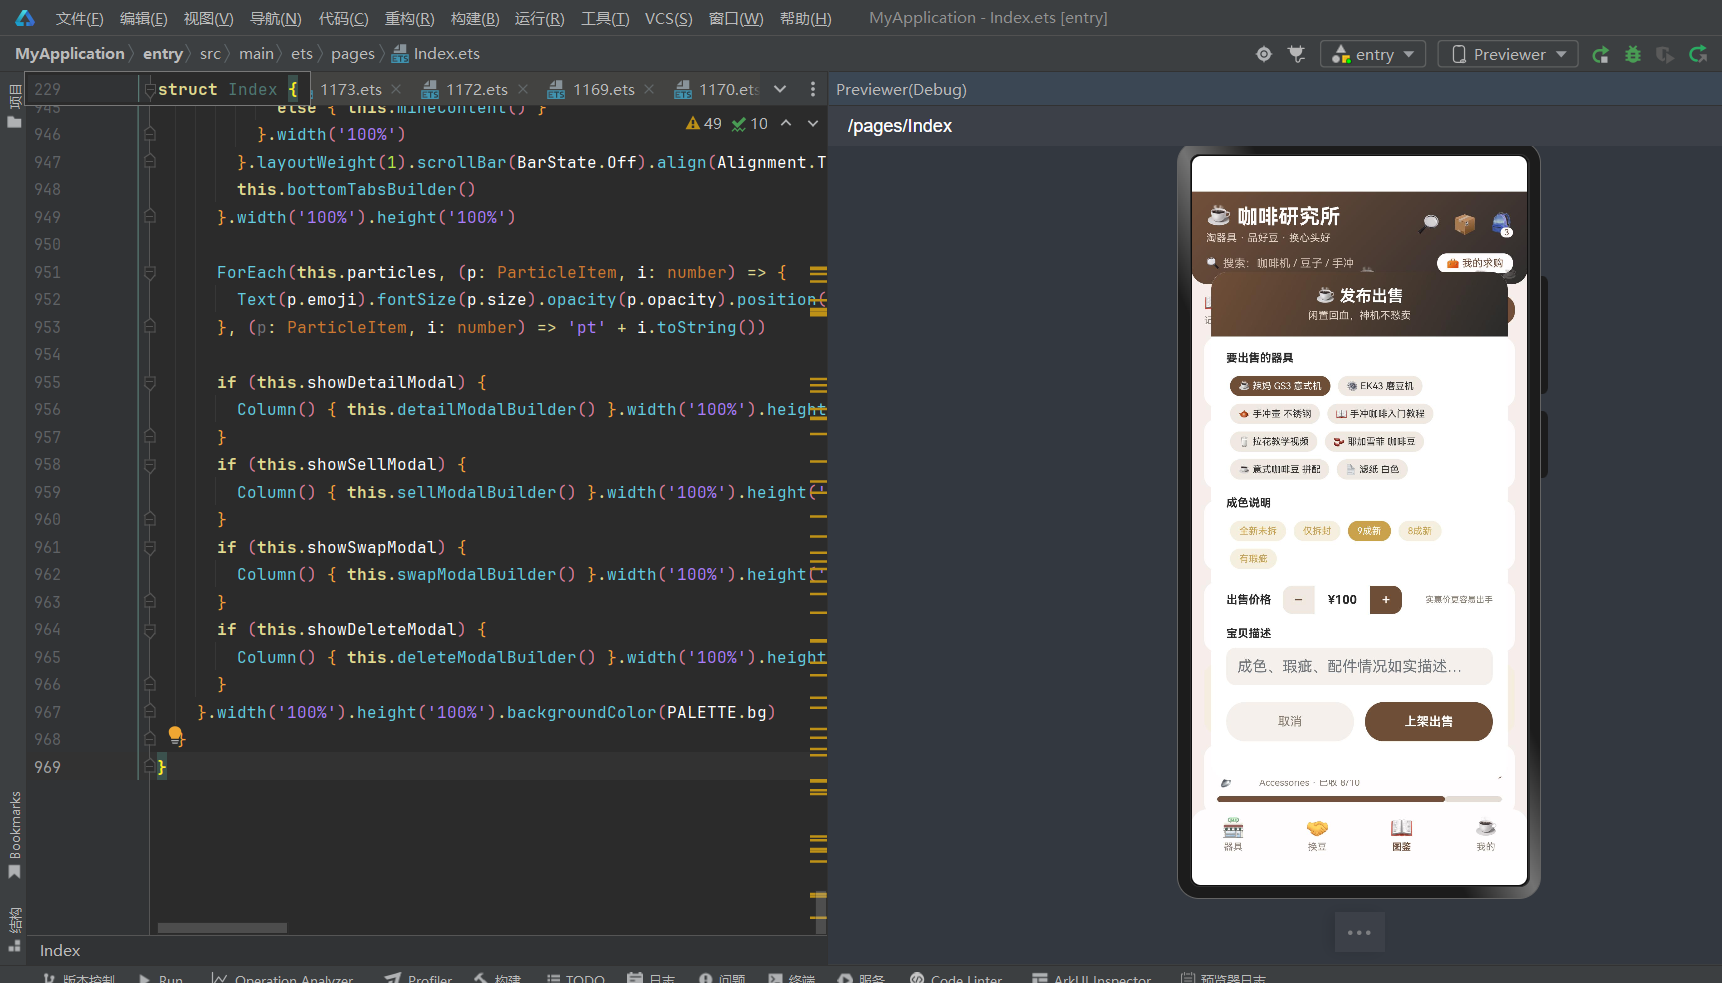
Task: Jump to next highlighted error arrow
Action: coord(813,123)
